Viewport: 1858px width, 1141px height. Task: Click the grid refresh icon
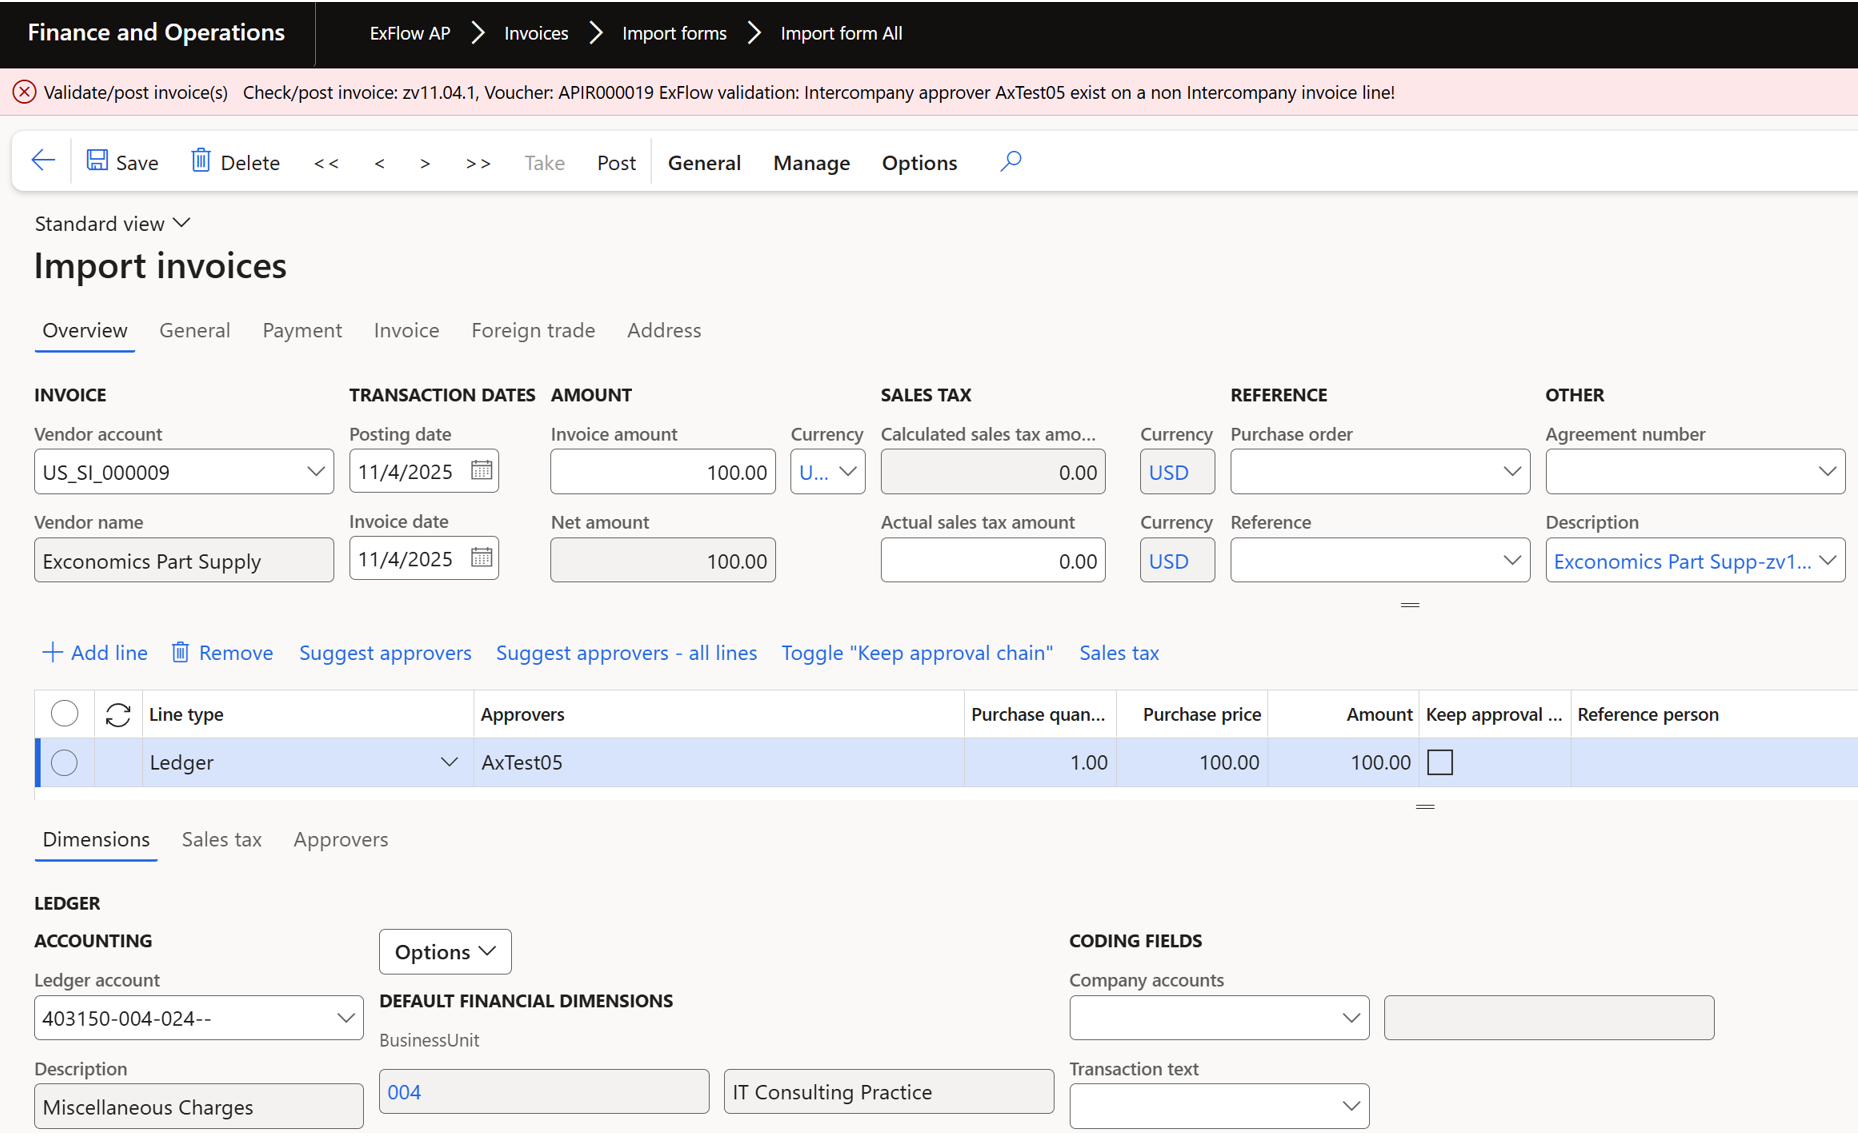point(118,714)
